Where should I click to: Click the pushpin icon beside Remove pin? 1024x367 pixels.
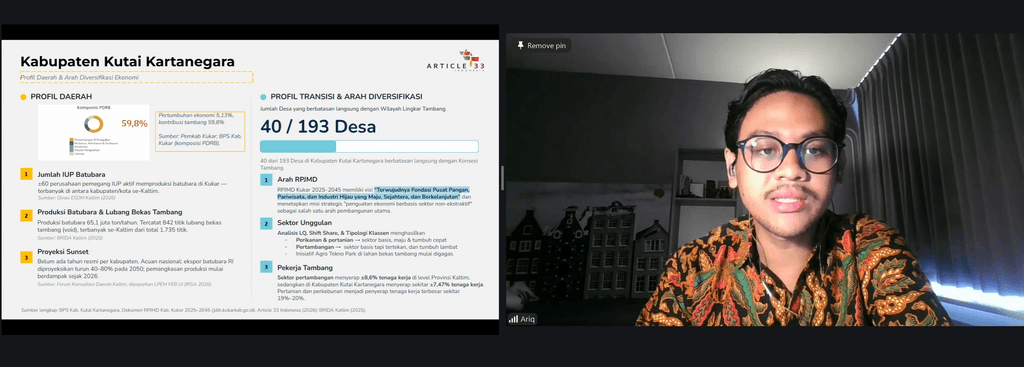pos(520,46)
